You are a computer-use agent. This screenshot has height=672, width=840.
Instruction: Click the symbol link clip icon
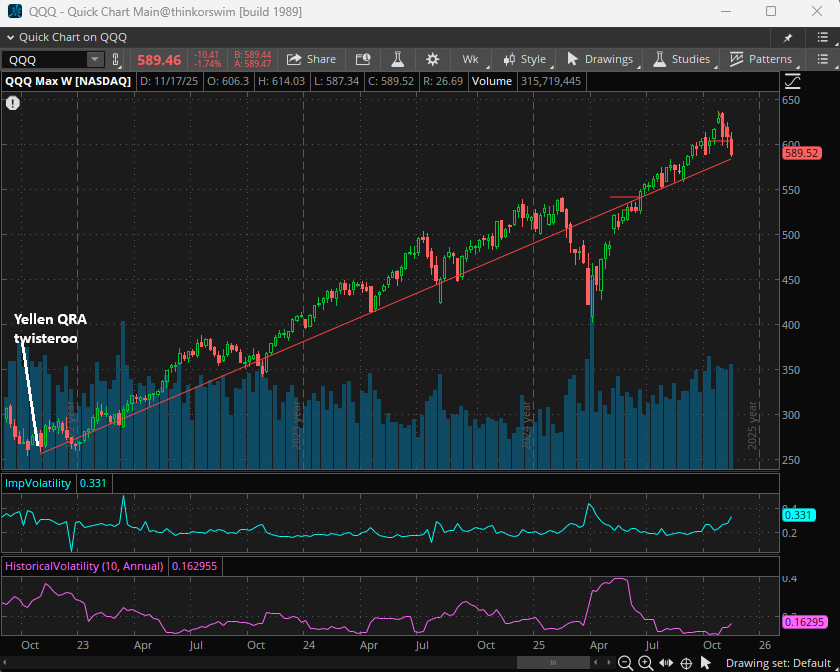pyautogui.click(x=115, y=59)
